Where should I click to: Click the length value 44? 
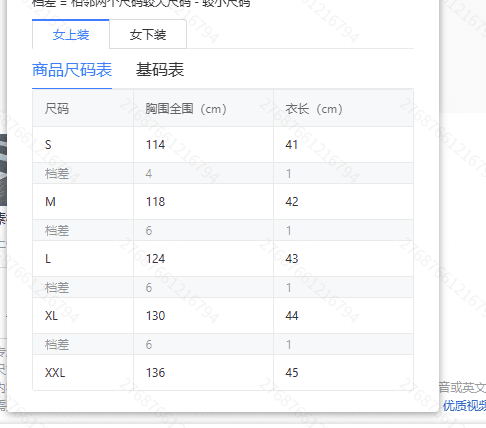click(x=292, y=316)
